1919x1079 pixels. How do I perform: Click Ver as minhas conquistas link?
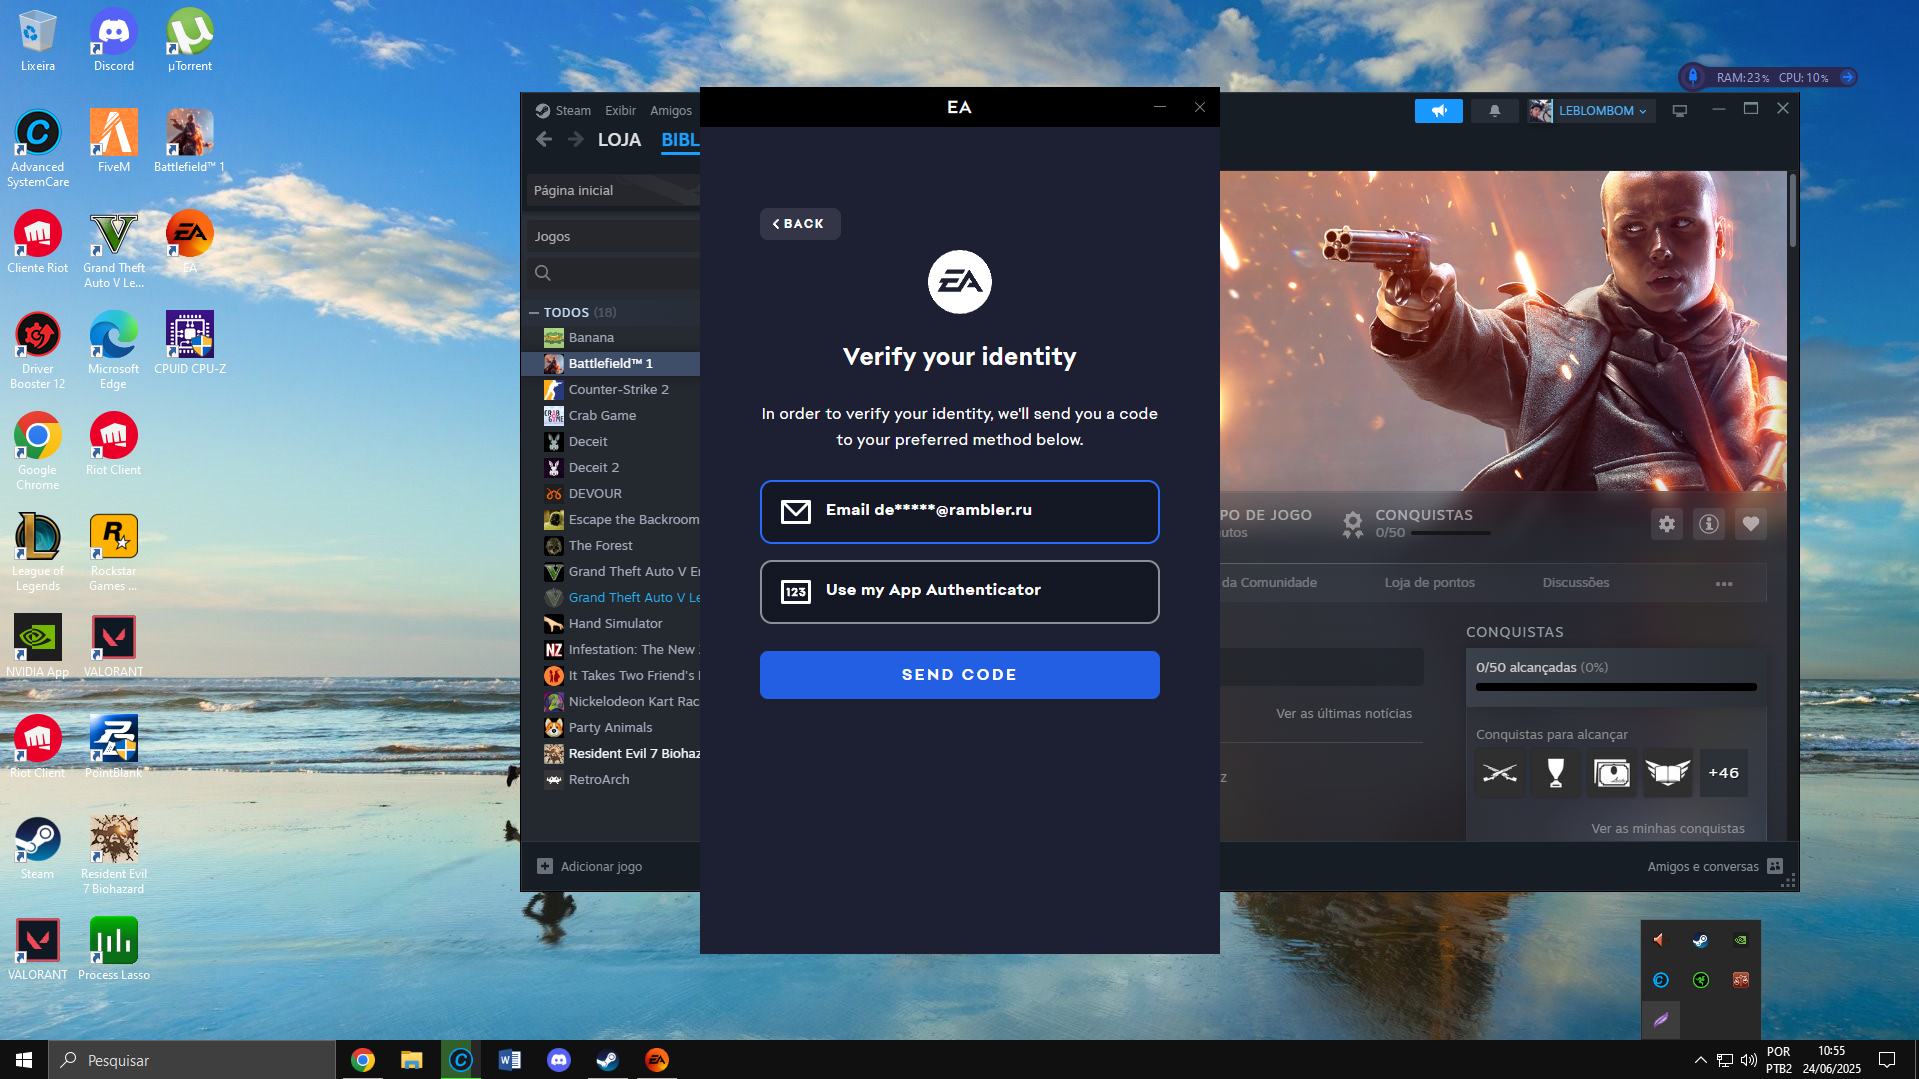(x=1667, y=829)
